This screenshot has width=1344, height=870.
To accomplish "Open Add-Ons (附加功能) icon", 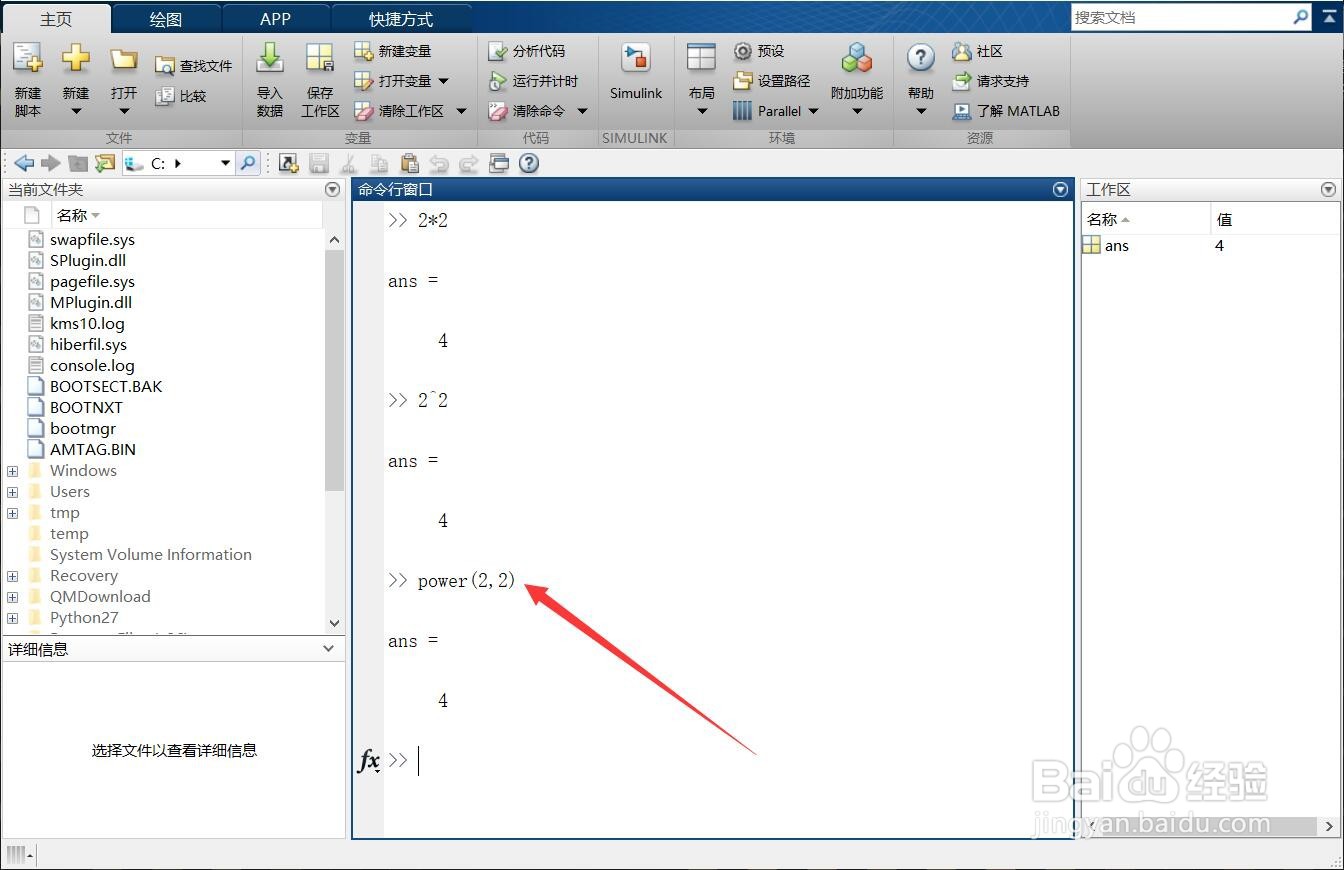I will 857,58.
